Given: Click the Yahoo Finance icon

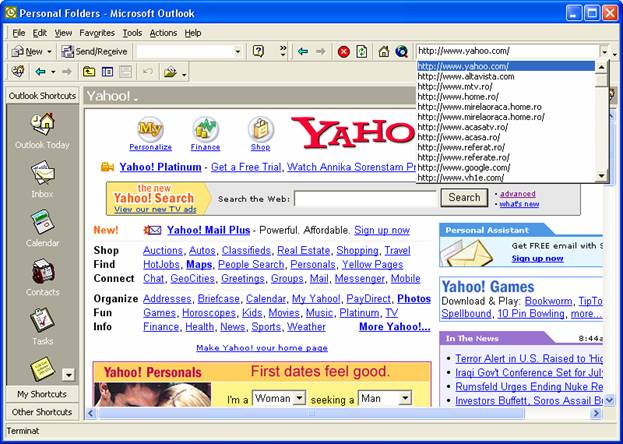Looking at the screenshot, I should (205, 129).
